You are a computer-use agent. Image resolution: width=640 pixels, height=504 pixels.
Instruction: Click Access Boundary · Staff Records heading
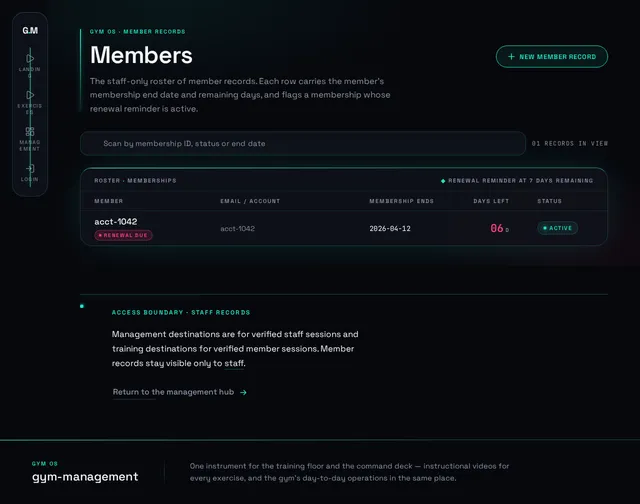(x=181, y=313)
